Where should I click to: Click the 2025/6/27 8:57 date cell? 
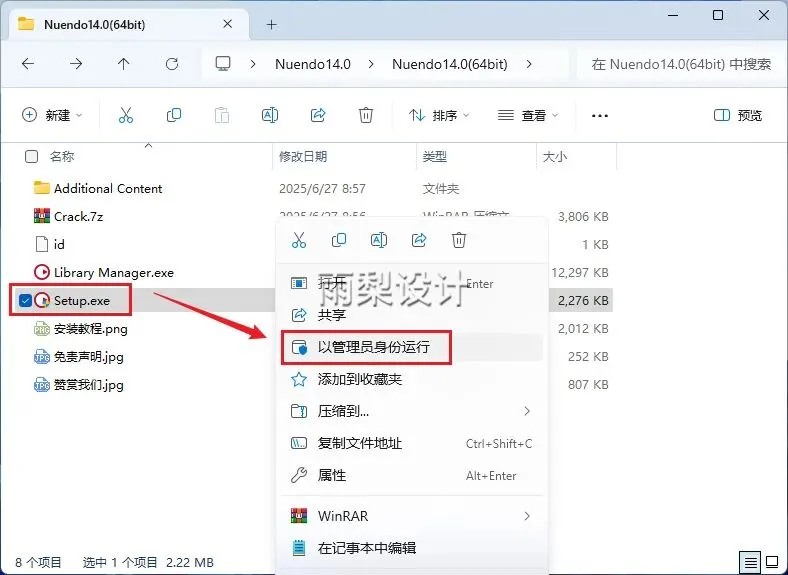(x=322, y=188)
